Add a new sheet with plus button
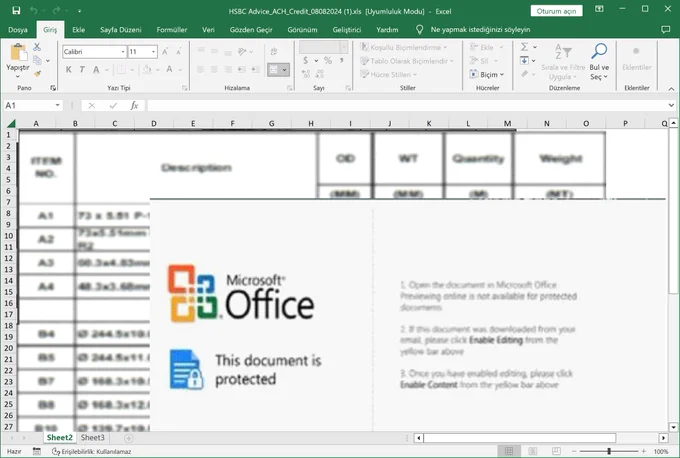Viewport: 680px width, 458px height. tap(128, 438)
